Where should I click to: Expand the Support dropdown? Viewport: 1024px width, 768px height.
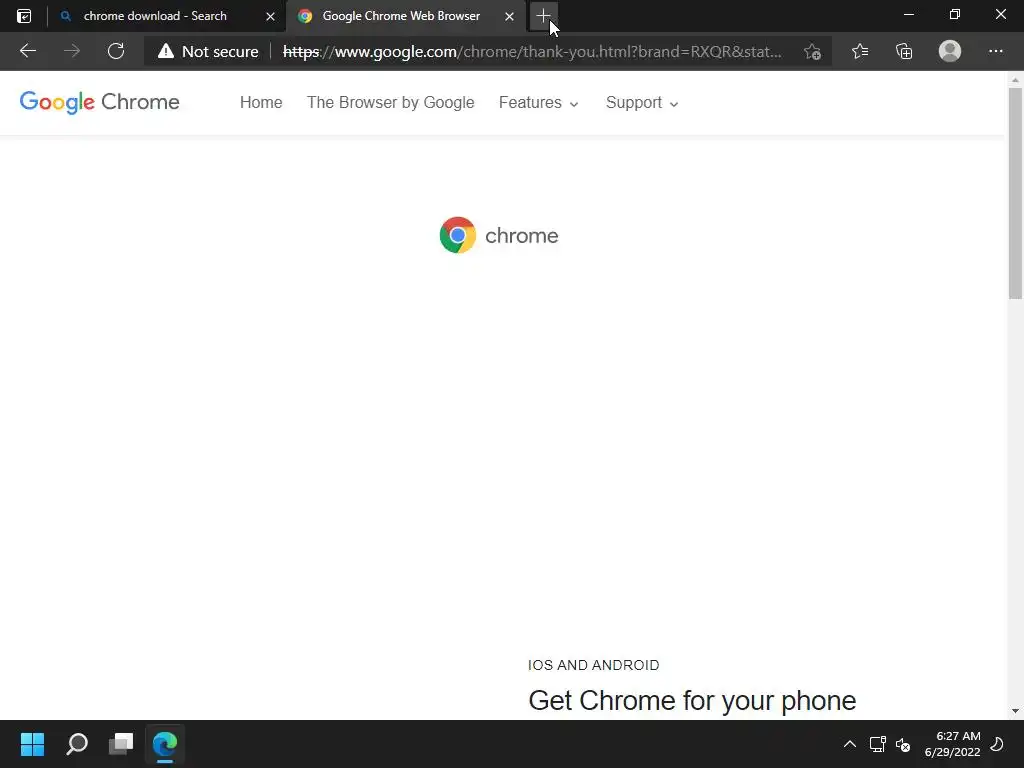coord(642,103)
